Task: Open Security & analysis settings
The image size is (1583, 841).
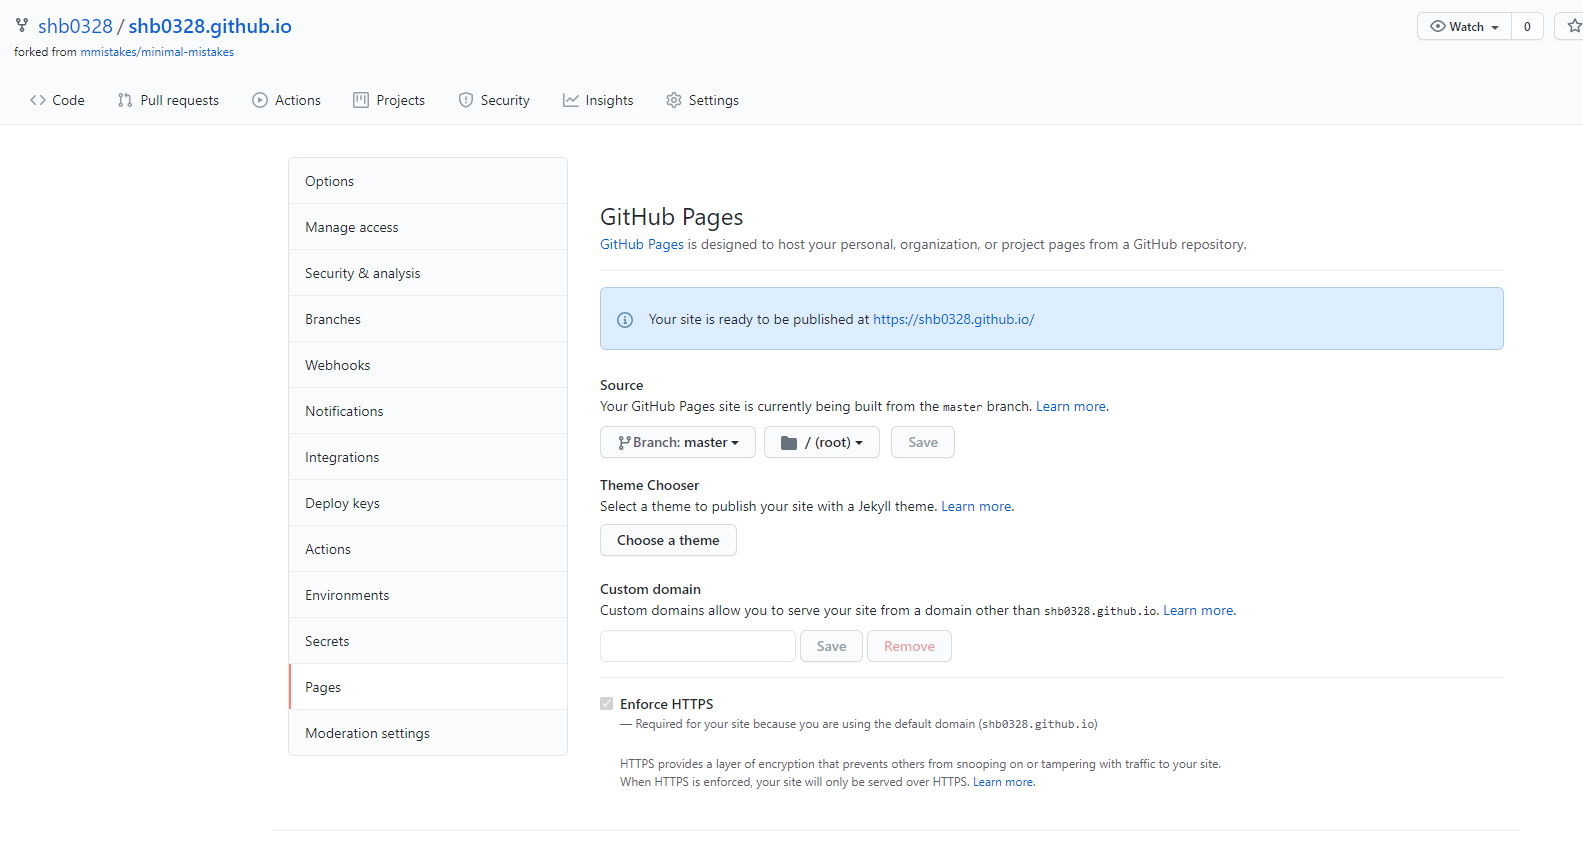Action: coord(428,273)
